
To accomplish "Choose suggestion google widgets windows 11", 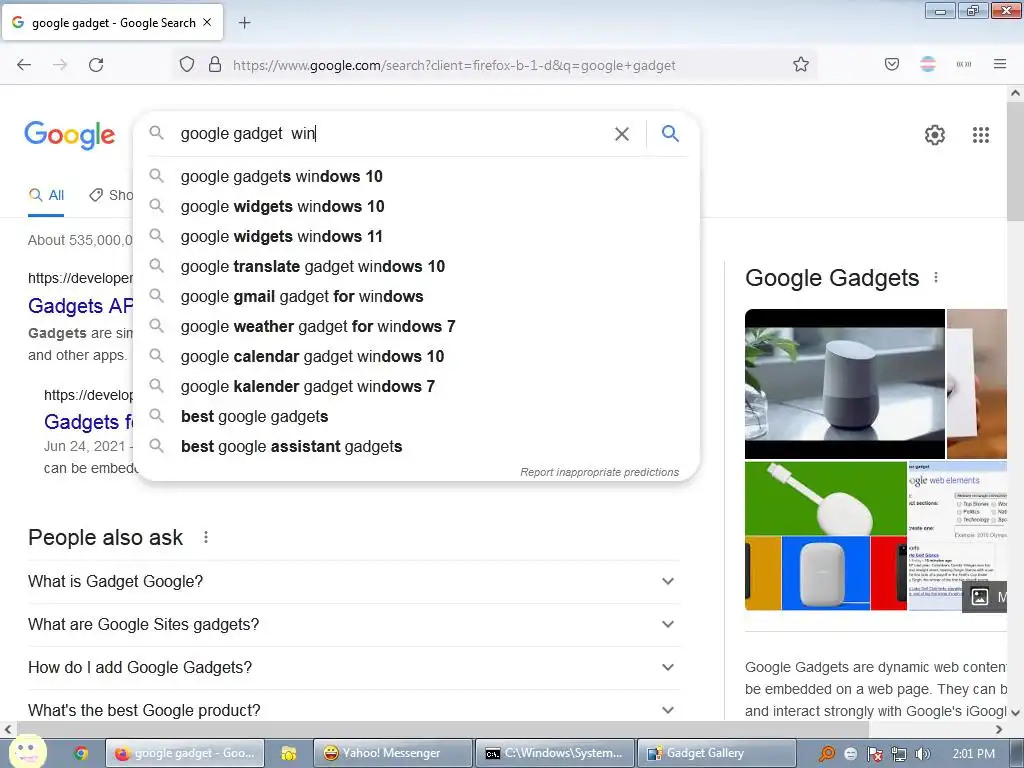I will tap(417, 236).
